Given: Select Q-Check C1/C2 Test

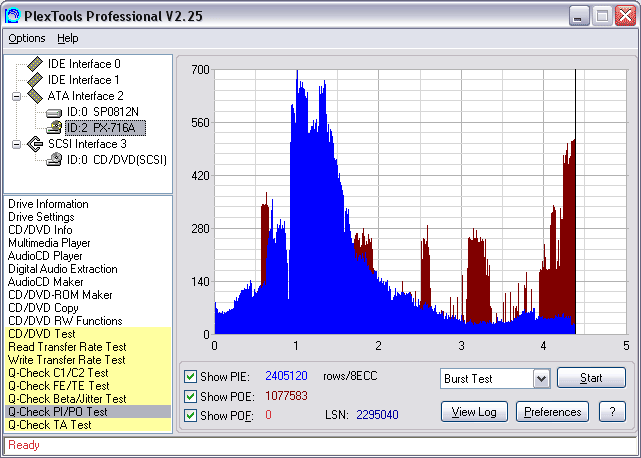Looking at the screenshot, I should pos(88,373).
